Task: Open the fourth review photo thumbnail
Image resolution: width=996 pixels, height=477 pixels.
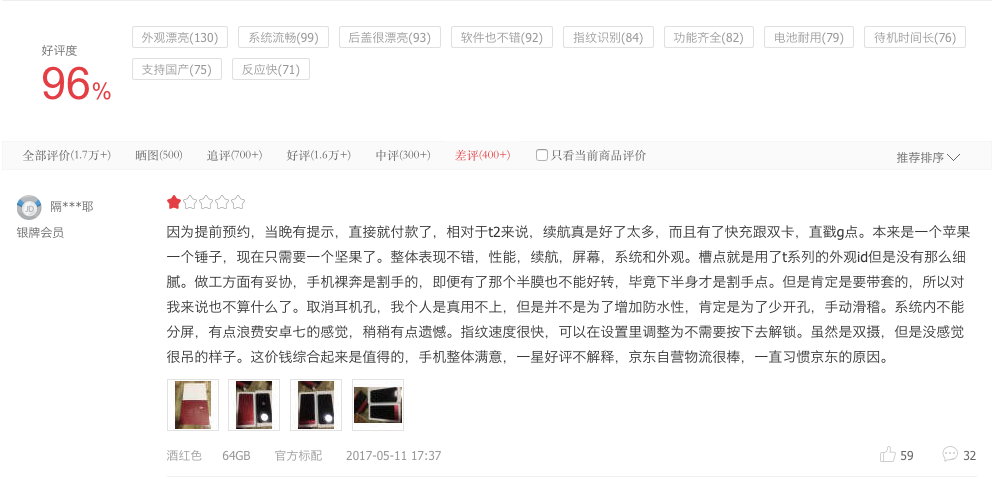Action: coord(378,405)
